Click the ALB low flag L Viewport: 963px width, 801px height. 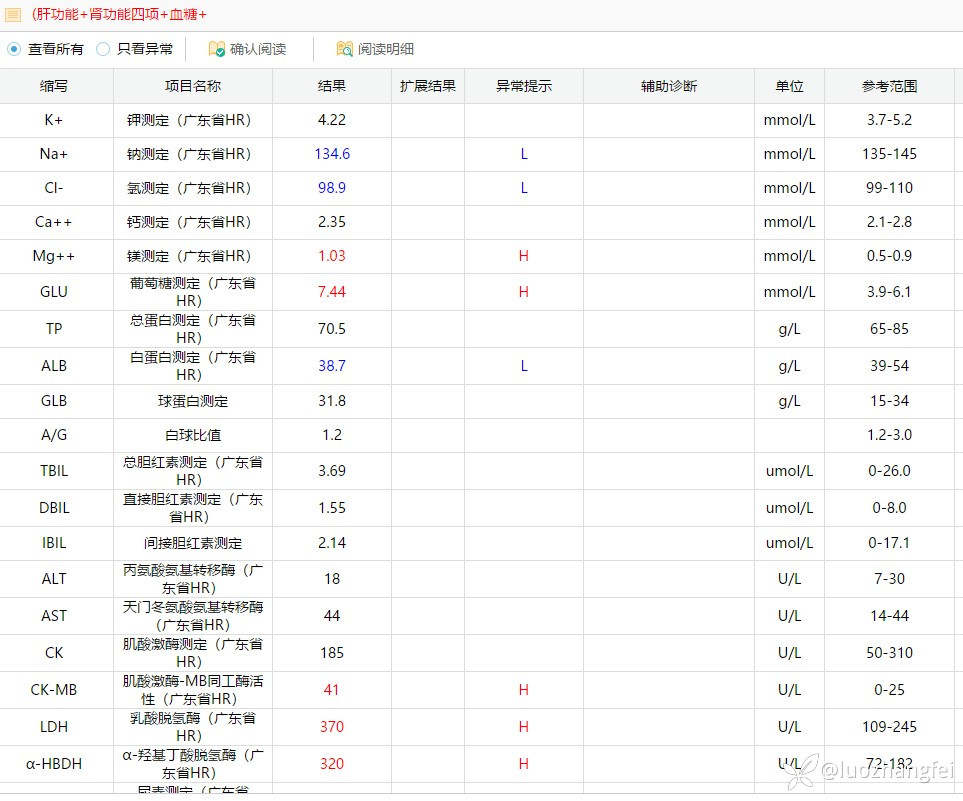pos(523,366)
